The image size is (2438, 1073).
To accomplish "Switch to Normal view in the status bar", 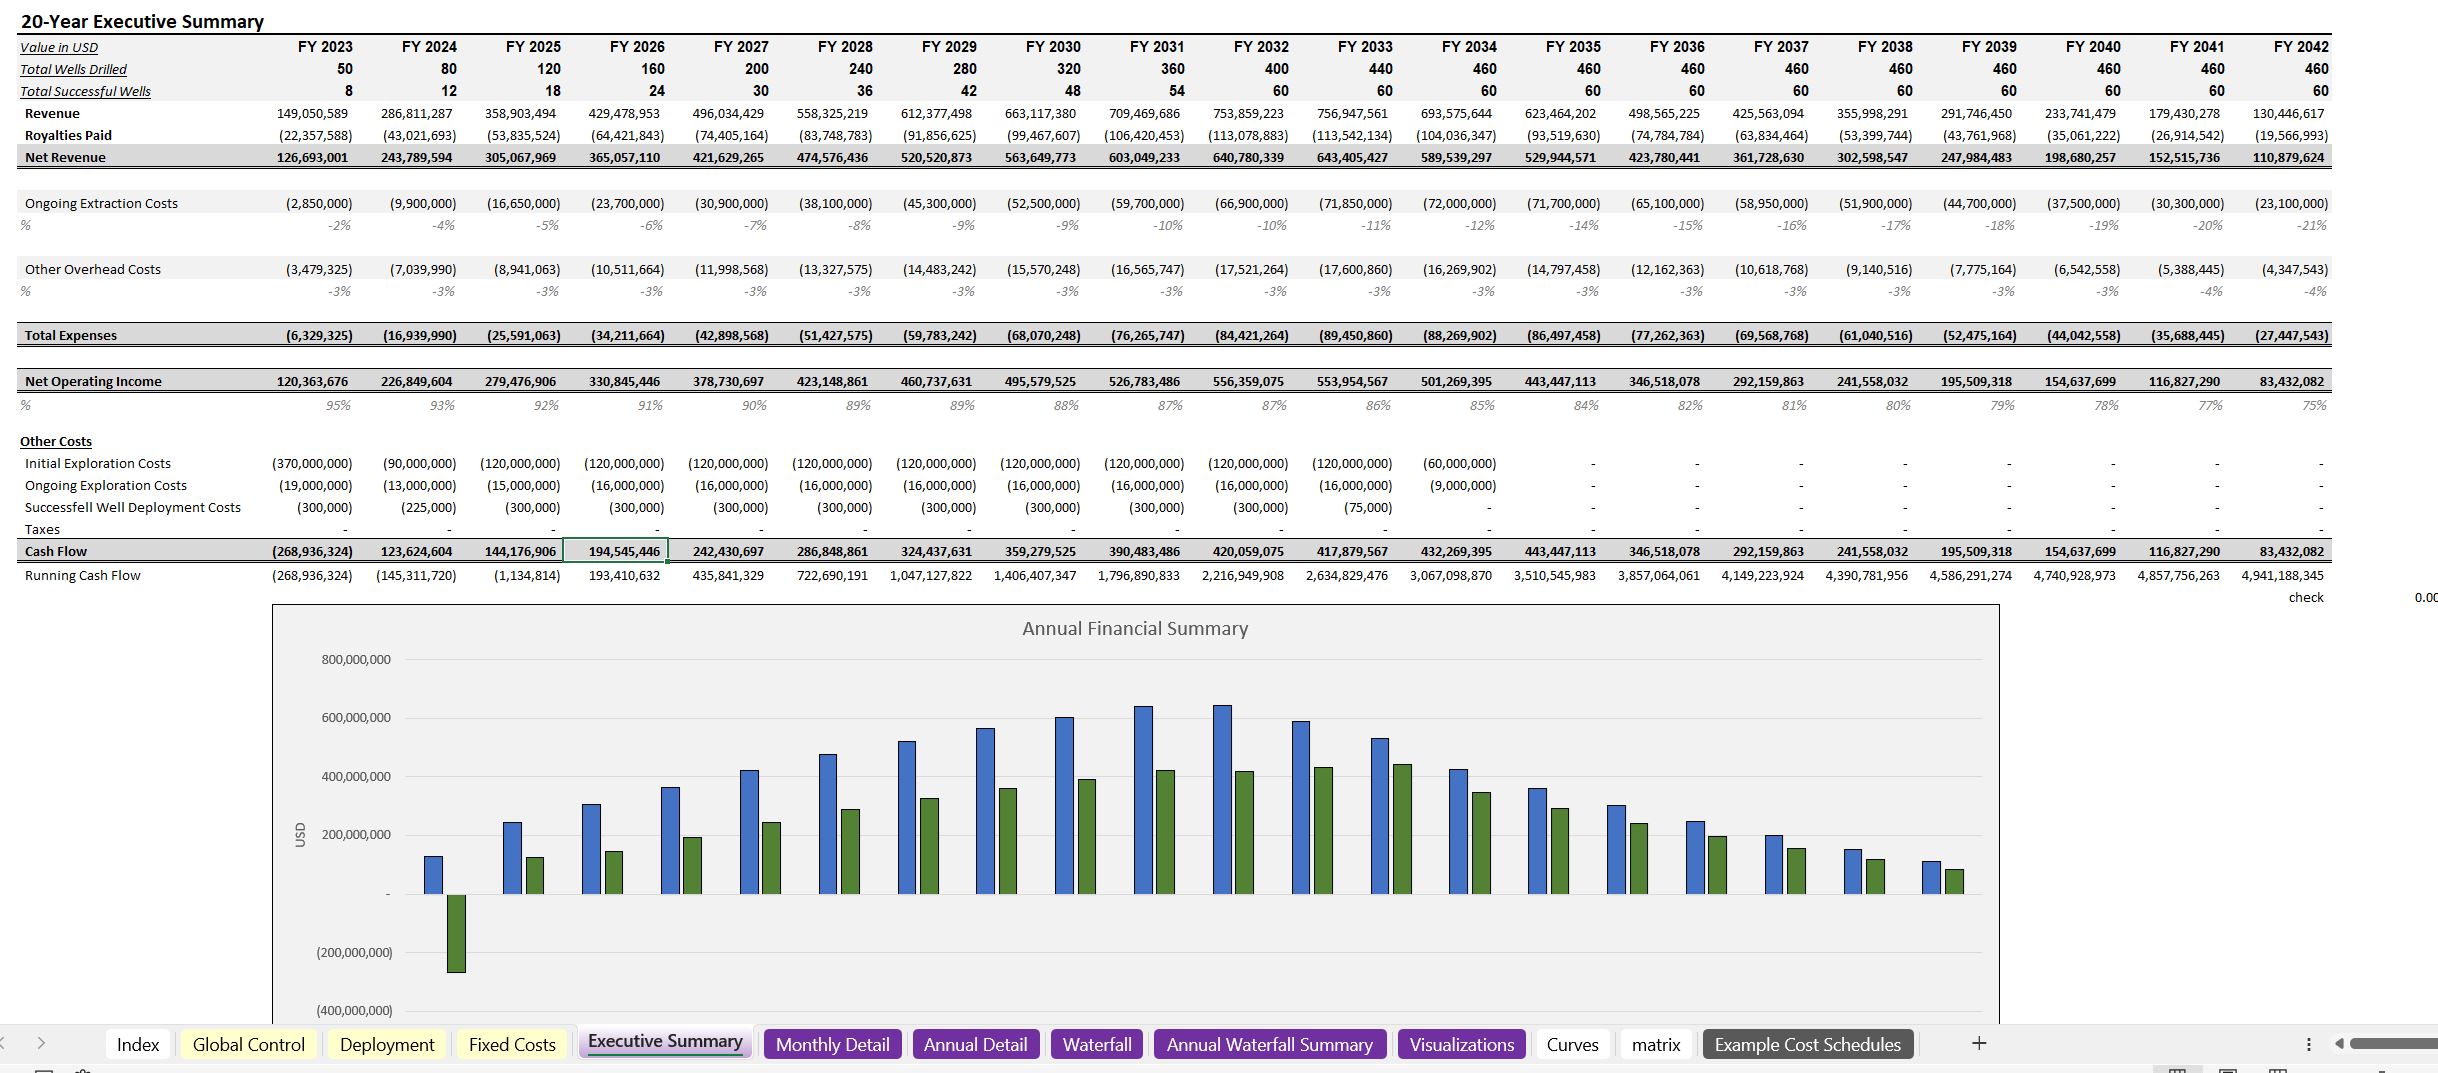I will 2177,1070.
